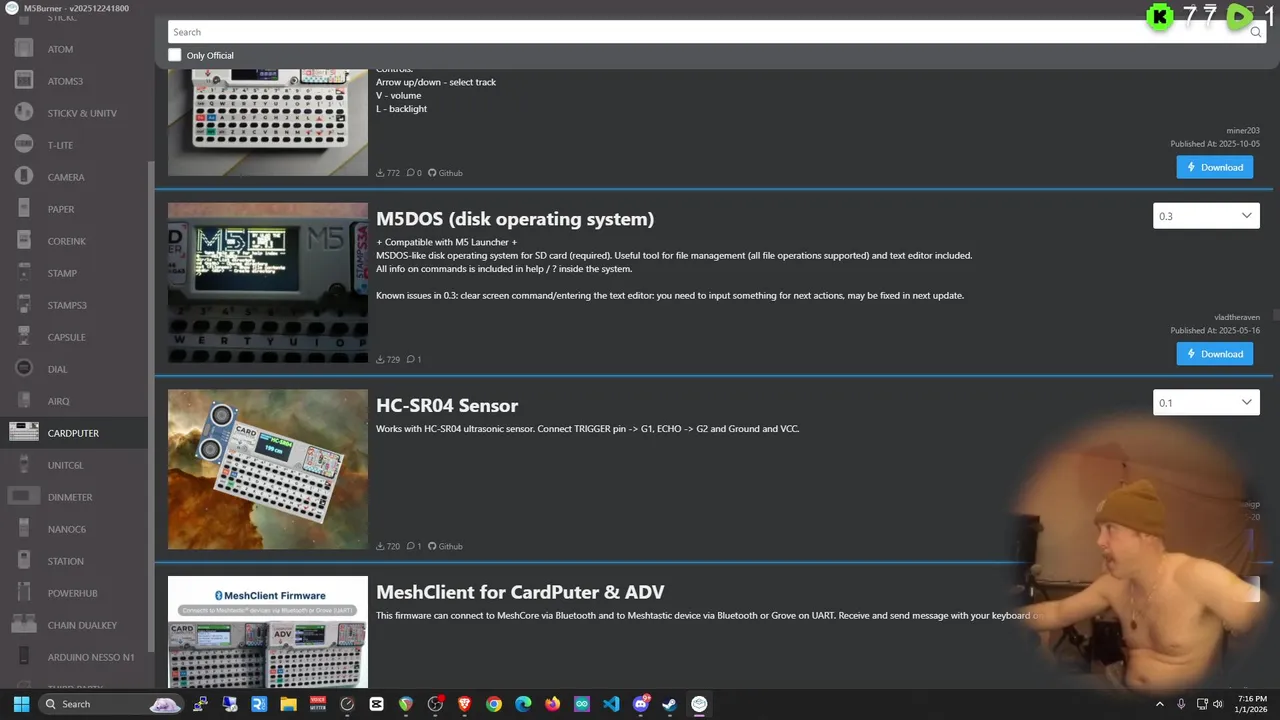Image resolution: width=1280 pixels, height=720 pixels.
Task: Open Github link under HC-SR04 Sensor card
Action: [x=446, y=546]
